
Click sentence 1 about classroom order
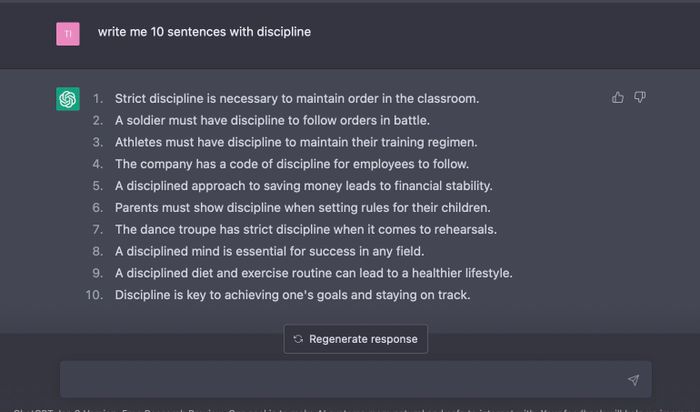(x=297, y=99)
